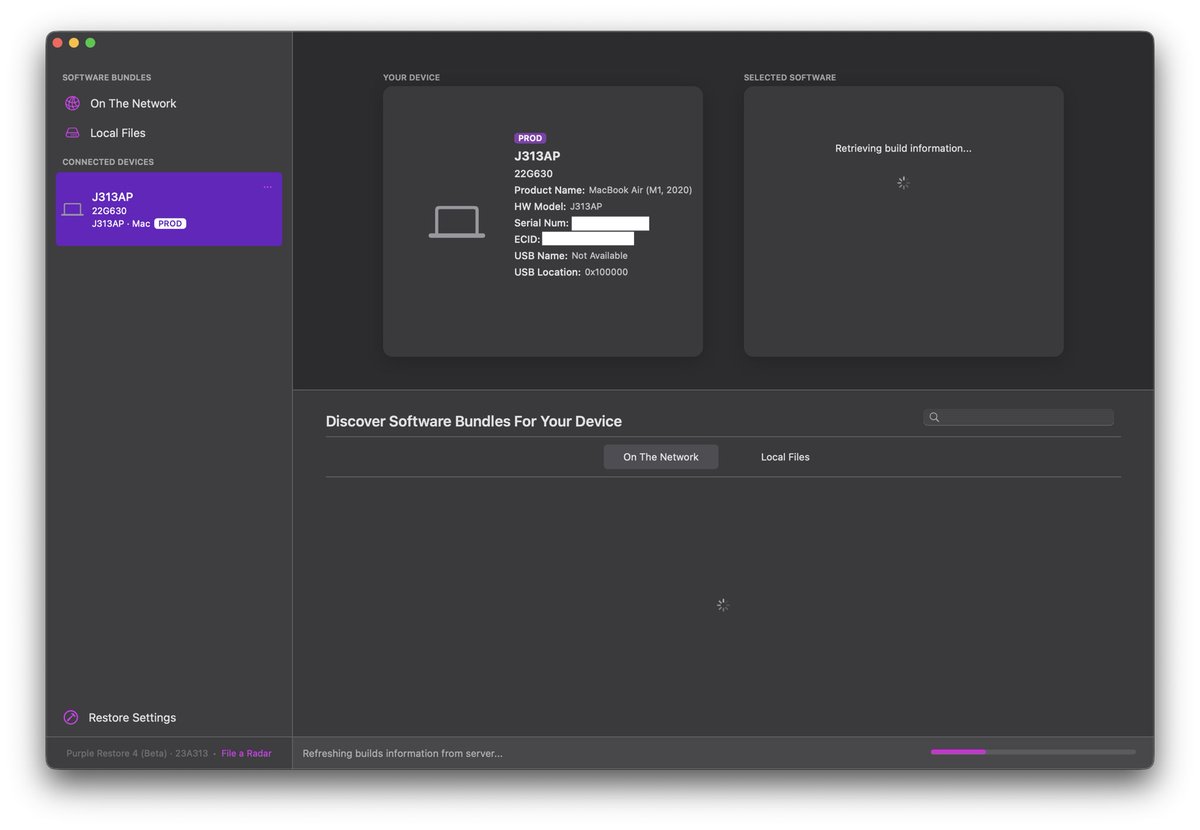Click the Restore Settings pencil icon
1200x830 pixels.
pos(71,718)
